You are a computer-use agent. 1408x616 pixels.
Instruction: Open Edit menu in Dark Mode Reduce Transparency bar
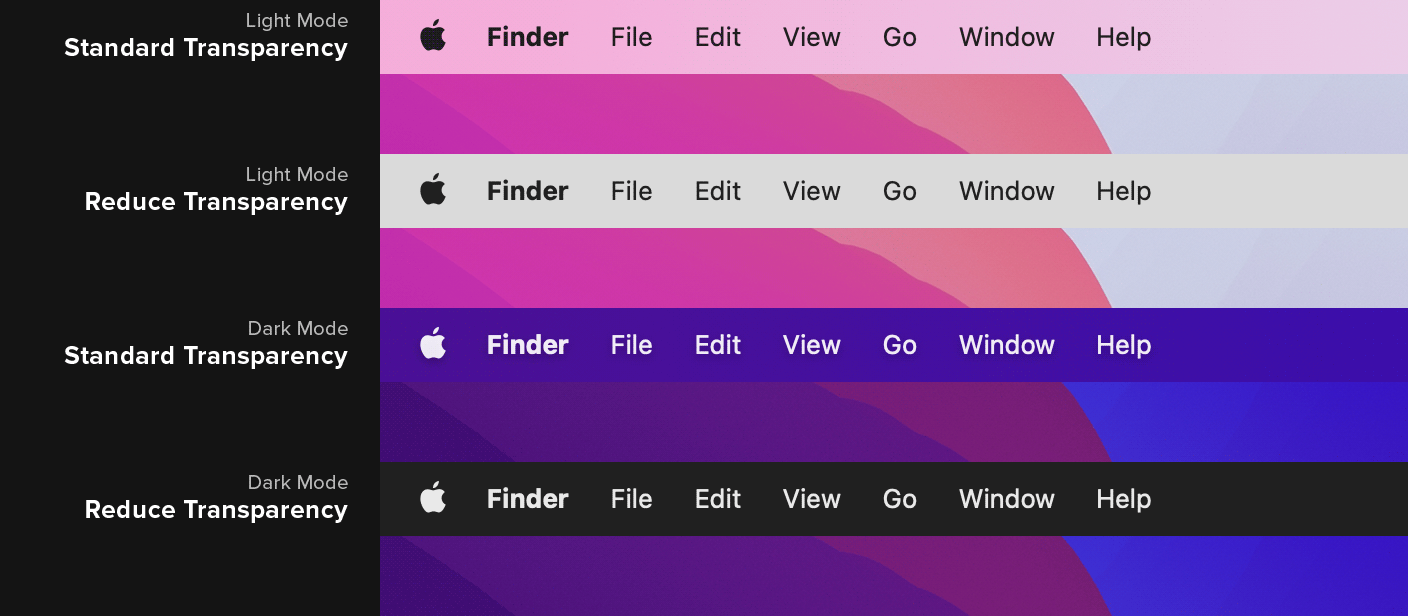(x=718, y=499)
